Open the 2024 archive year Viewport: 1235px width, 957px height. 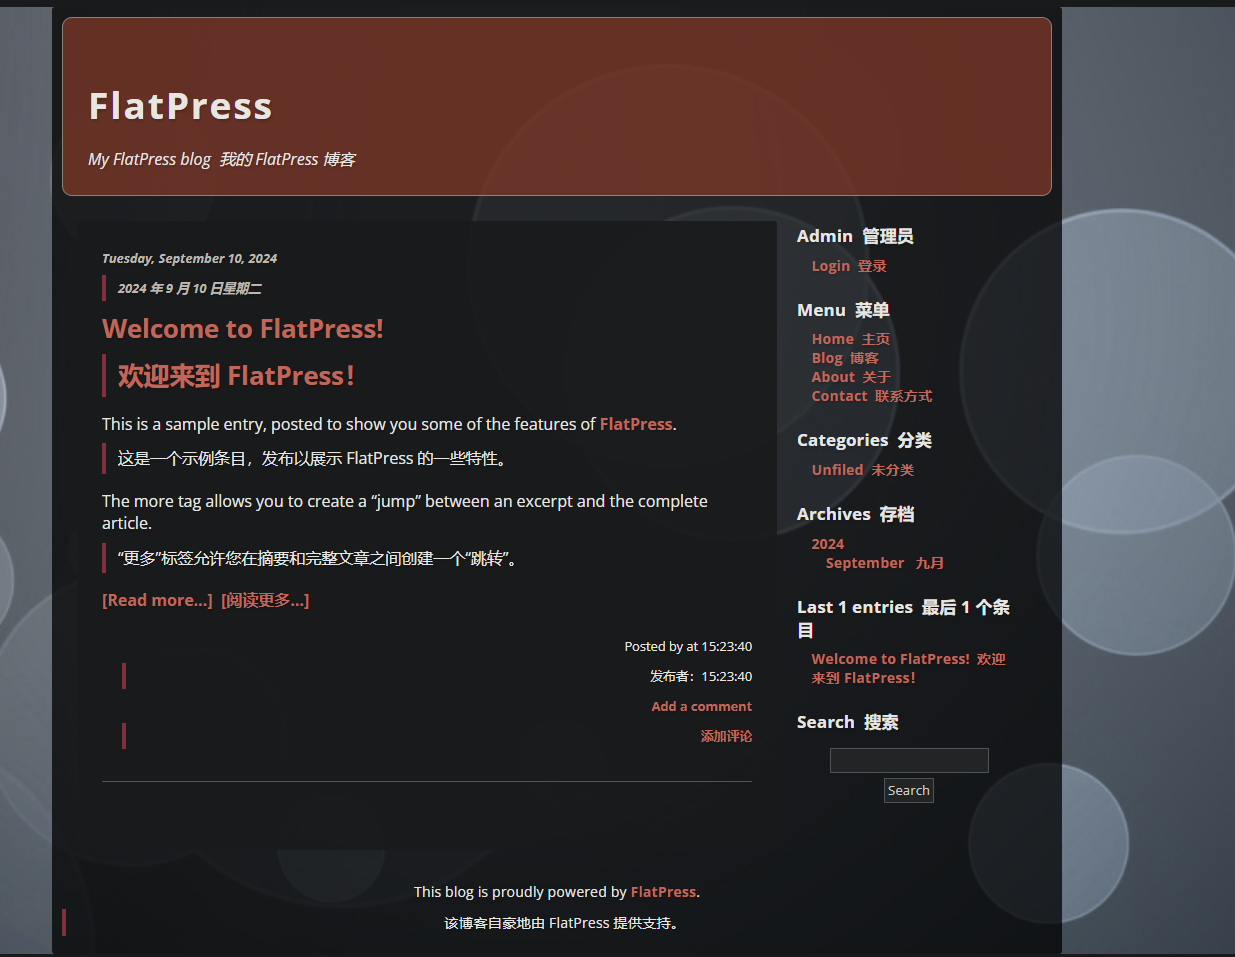[827, 544]
